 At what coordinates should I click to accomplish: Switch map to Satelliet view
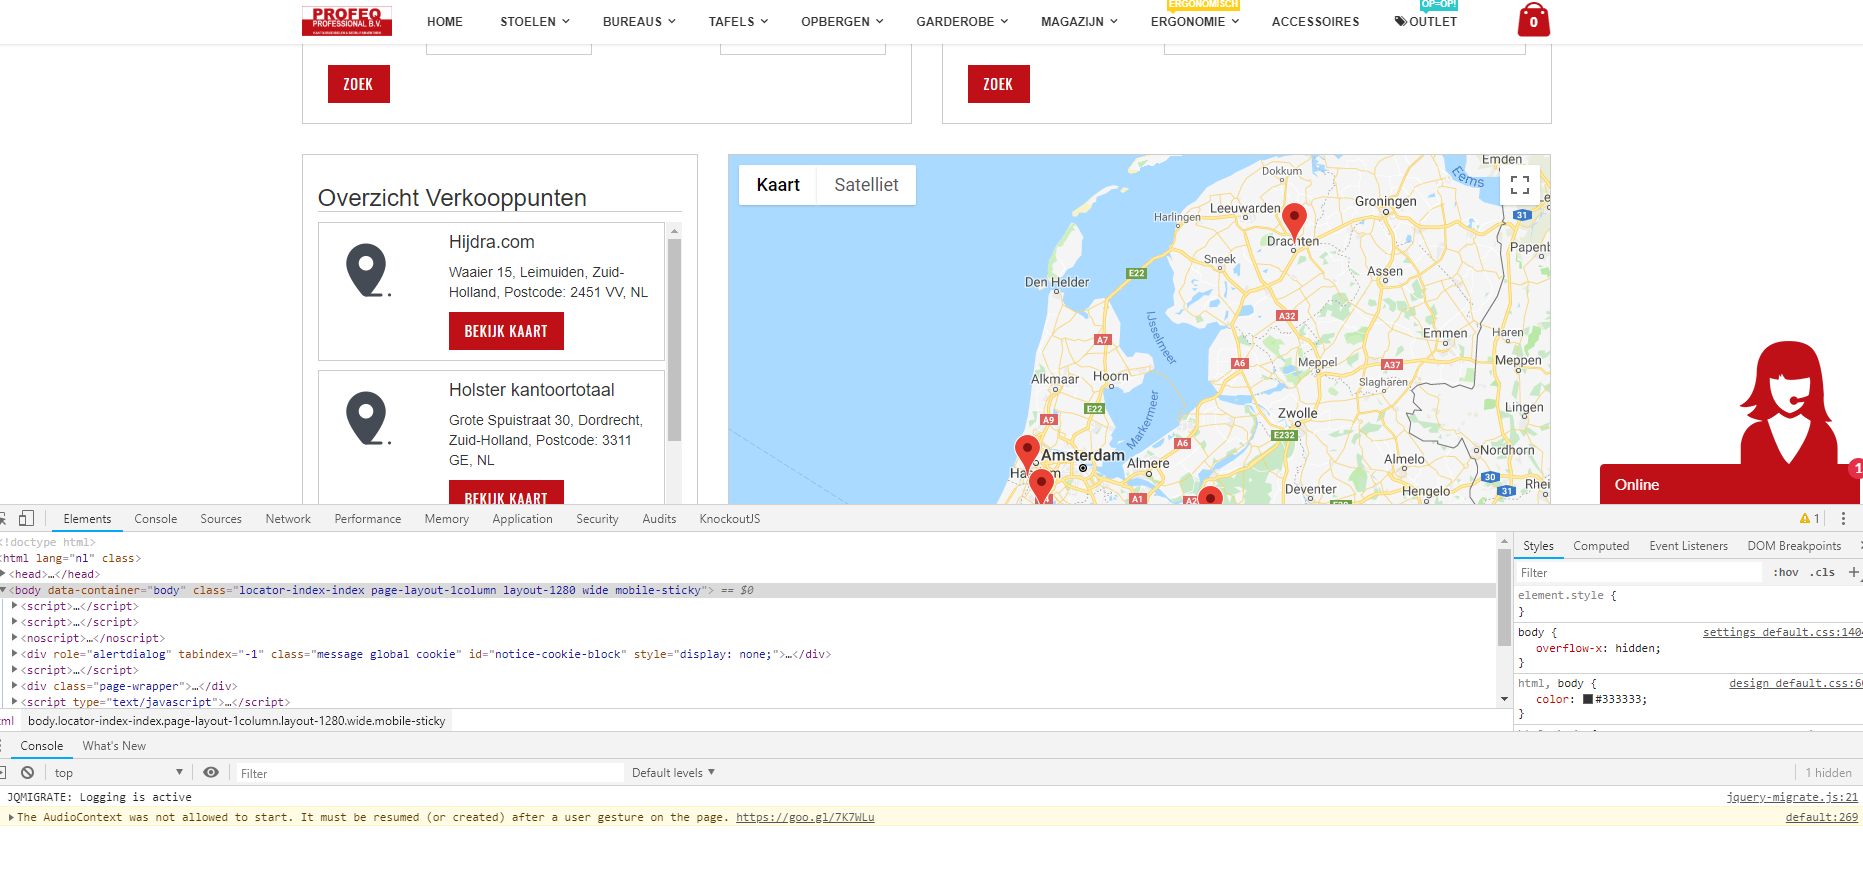[866, 185]
